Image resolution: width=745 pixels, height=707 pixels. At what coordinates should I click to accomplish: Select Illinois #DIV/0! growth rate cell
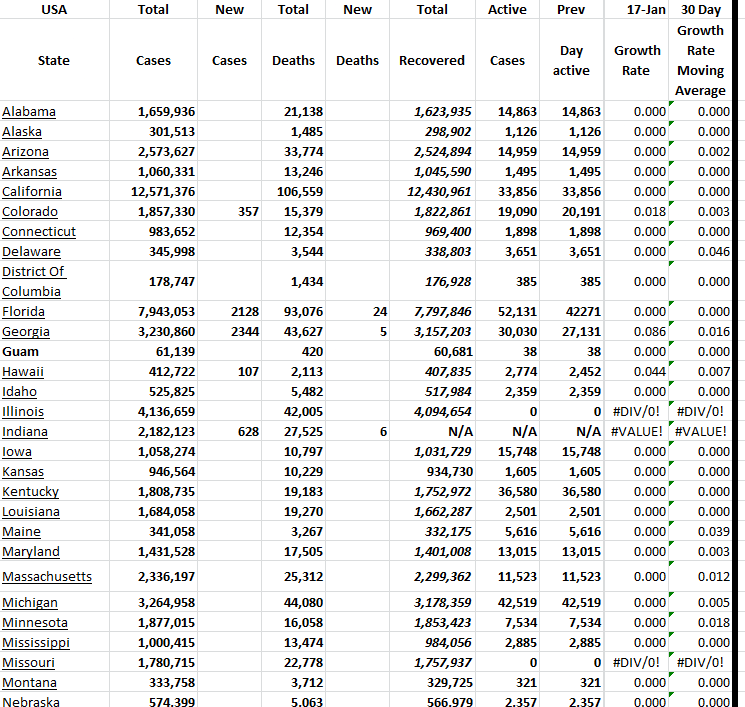[x=636, y=411]
